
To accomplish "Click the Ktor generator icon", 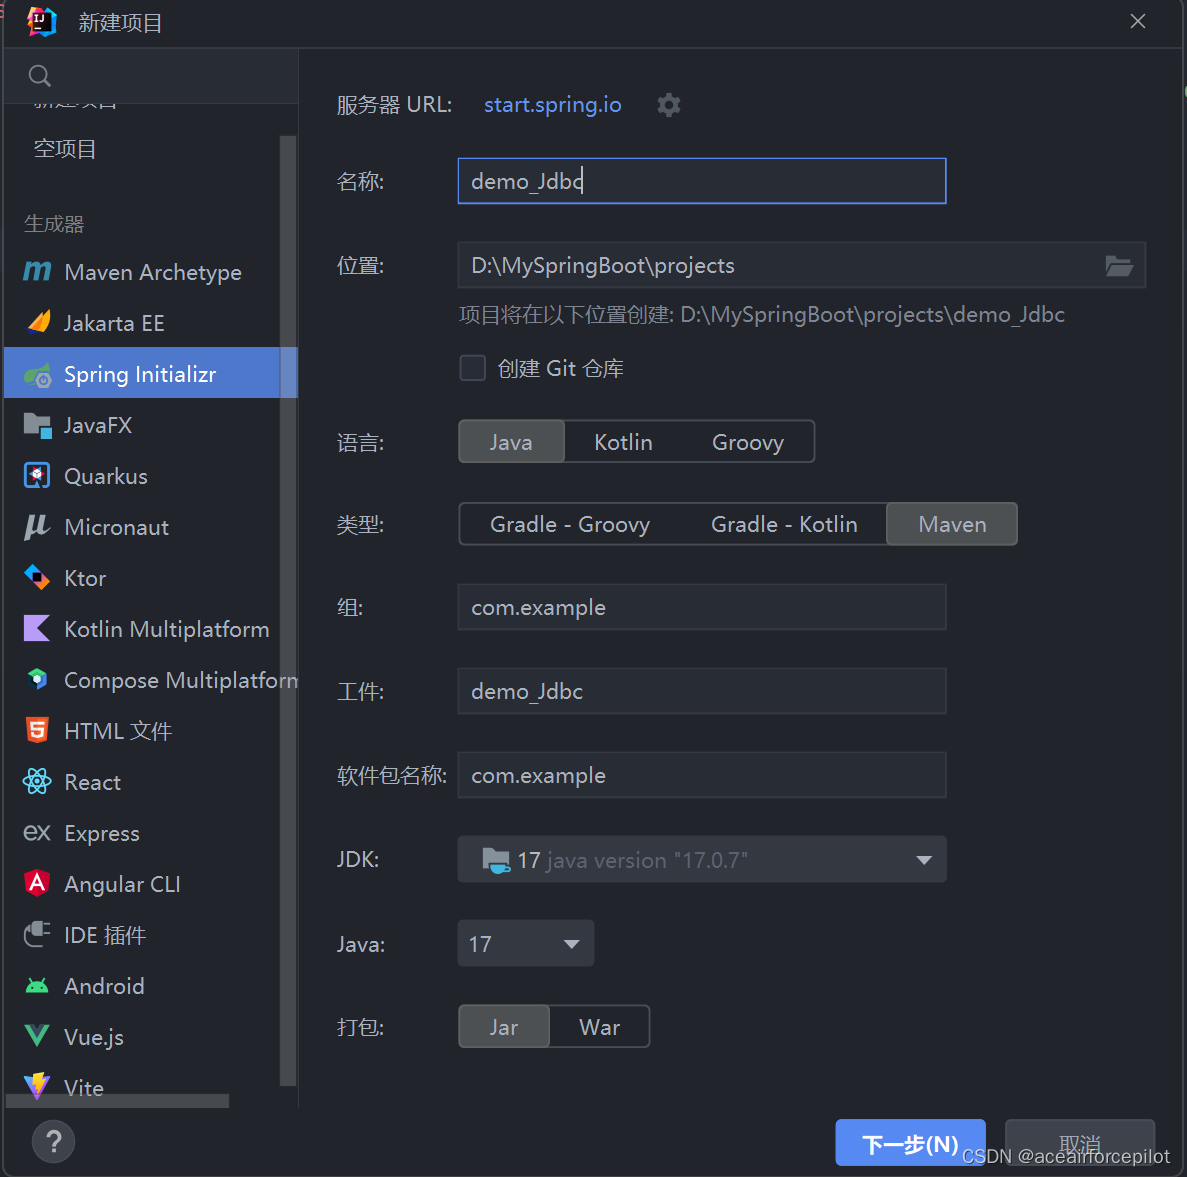I will click(37, 578).
